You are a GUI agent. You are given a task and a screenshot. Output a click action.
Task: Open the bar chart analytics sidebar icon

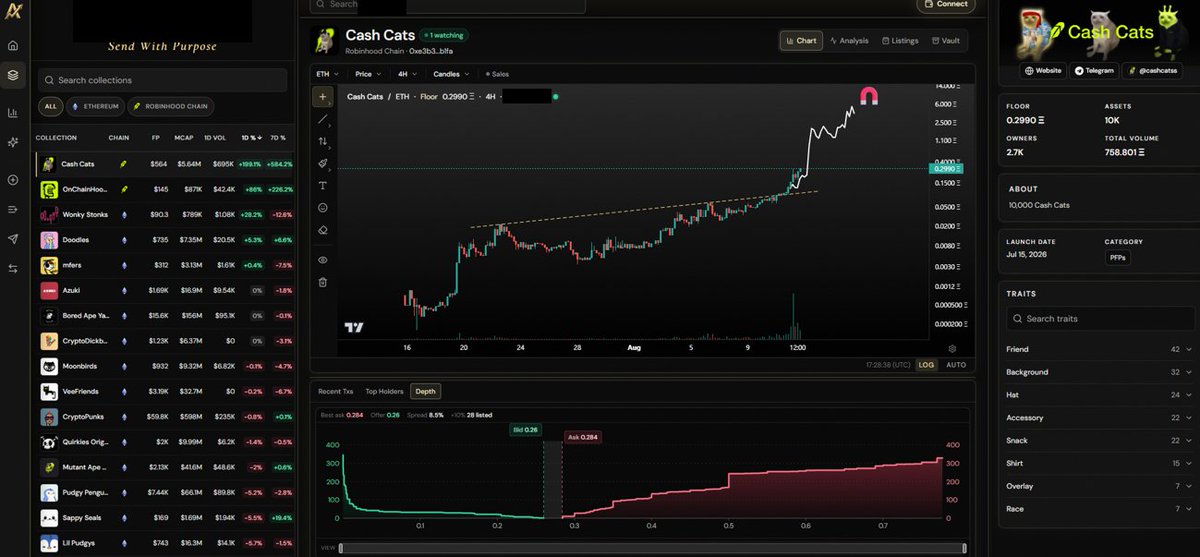pos(13,113)
